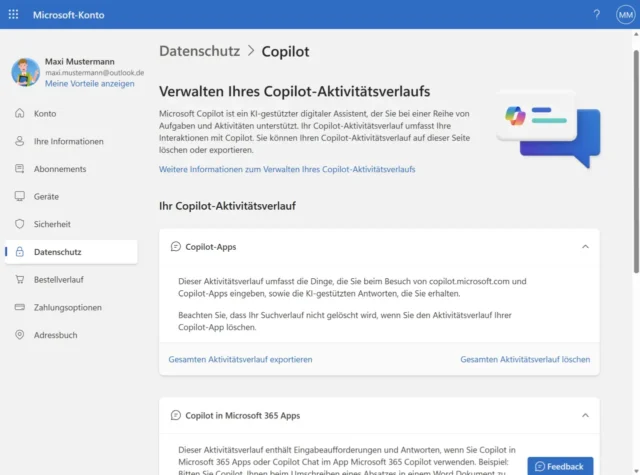Open the MM account avatar menu
The image size is (640, 475).
point(625,15)
